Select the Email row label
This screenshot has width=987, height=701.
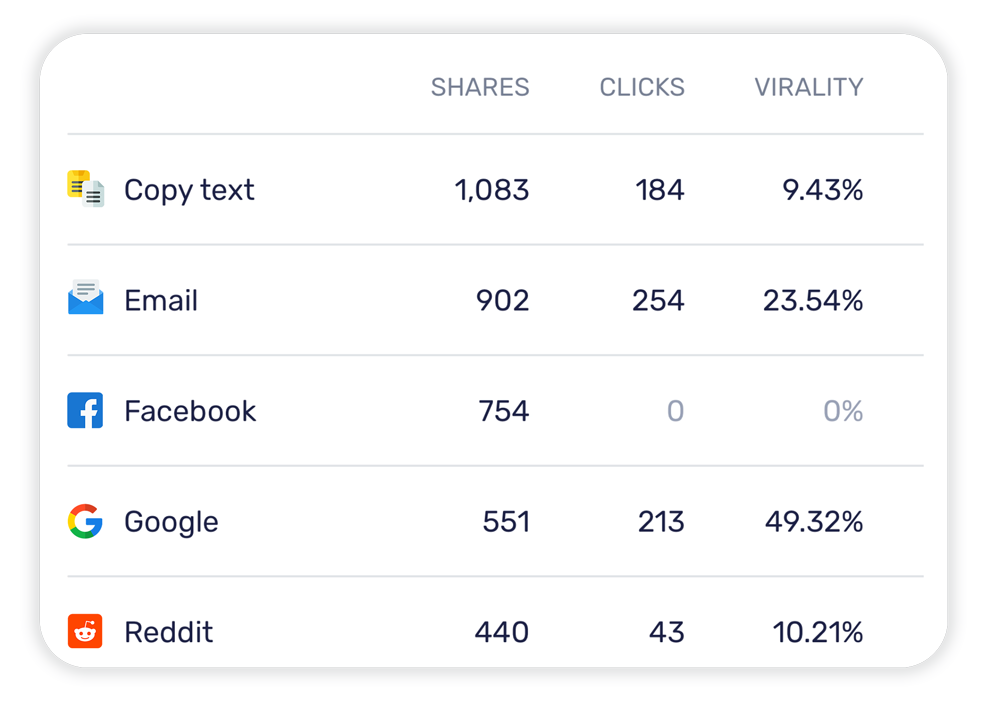(161, 300)
